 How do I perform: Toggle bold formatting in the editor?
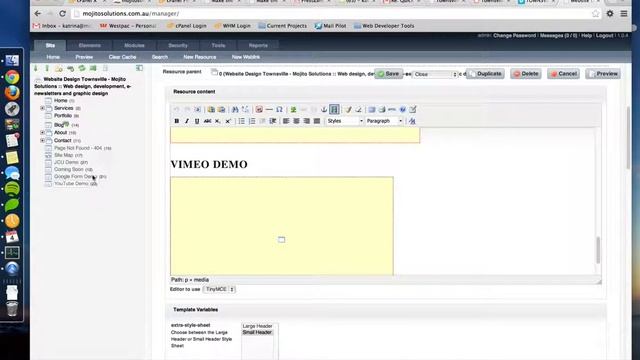click(176, 121)
